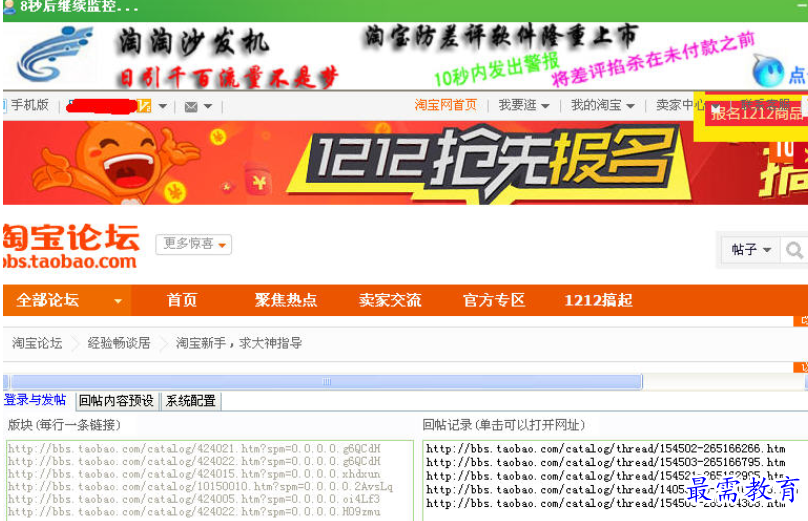Expand the username dropdown arrow
This screenshot has height=521, width=808.
[x=163, y=107]
